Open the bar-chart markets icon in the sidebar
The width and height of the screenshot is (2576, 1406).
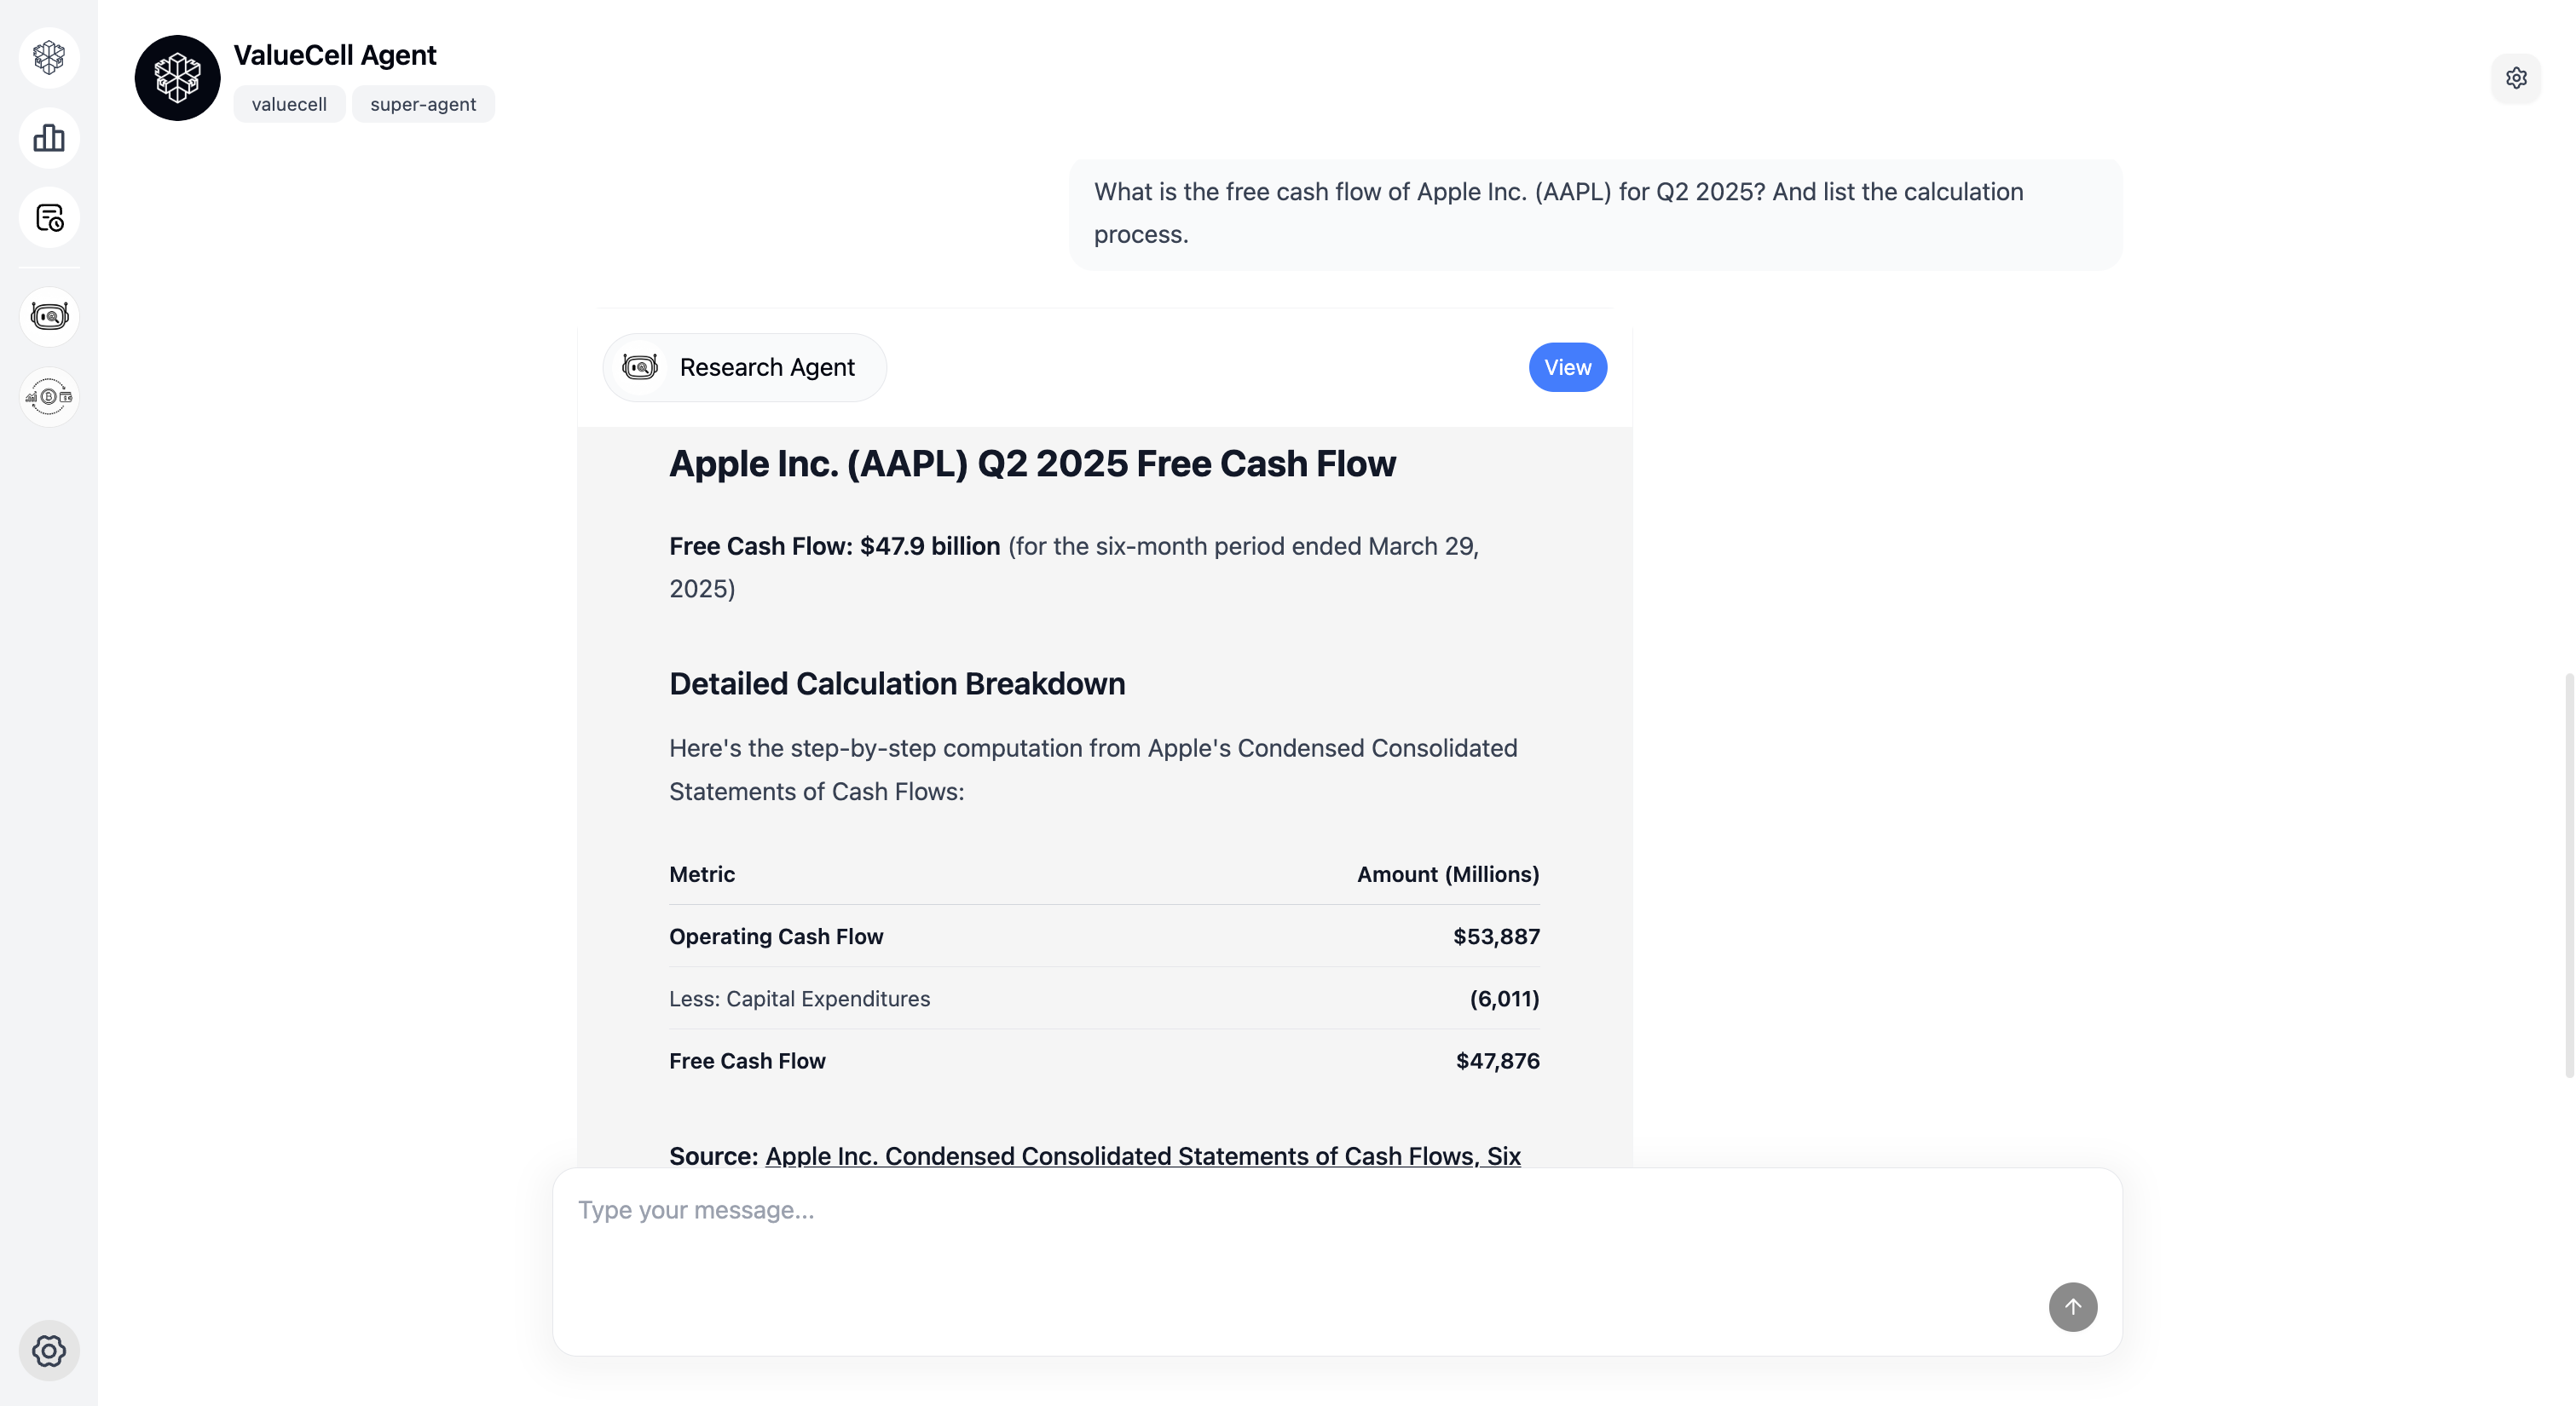[x=49, y=138]
